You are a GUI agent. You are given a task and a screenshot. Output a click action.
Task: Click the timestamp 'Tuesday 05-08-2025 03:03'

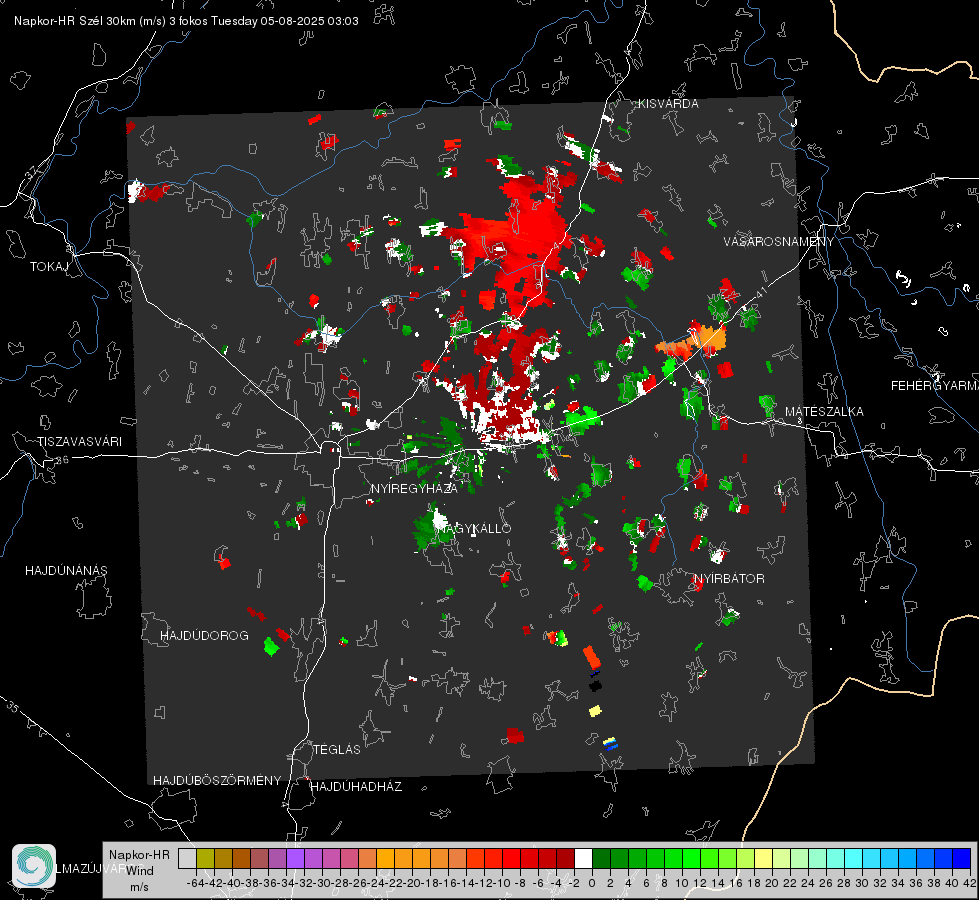(285, 21)
